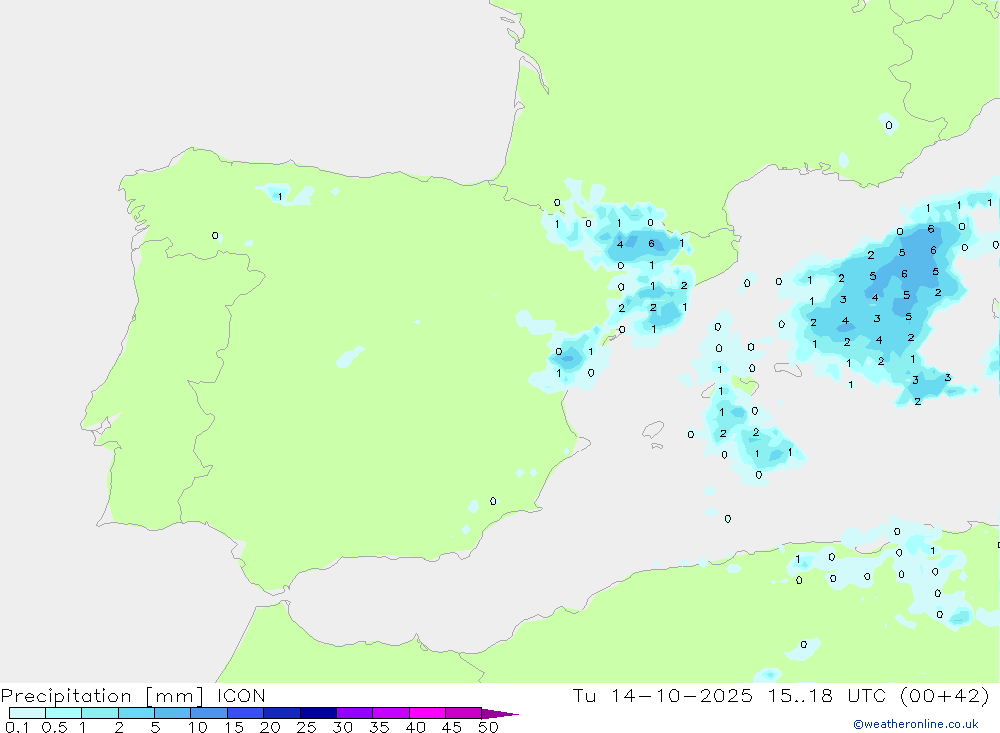The width and height of the screenshot is (1000, 733).
Task: Click the legend label "20"
Action: (x=270, y=727)
